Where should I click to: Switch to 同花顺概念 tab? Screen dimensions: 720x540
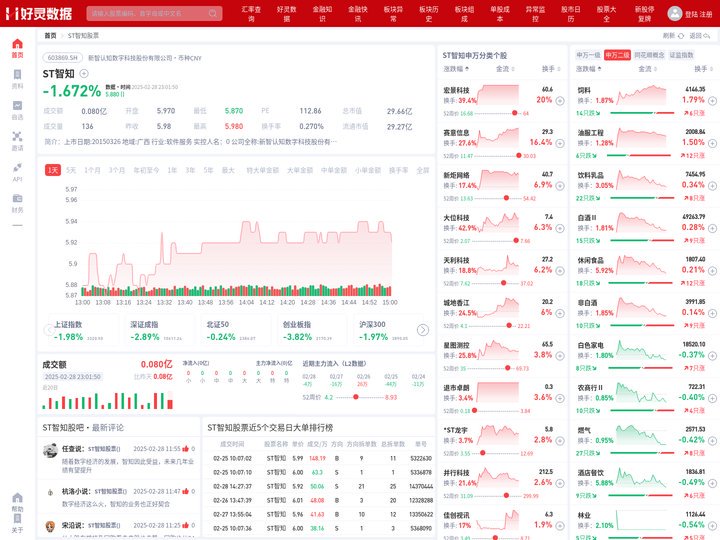click(649, 55)
